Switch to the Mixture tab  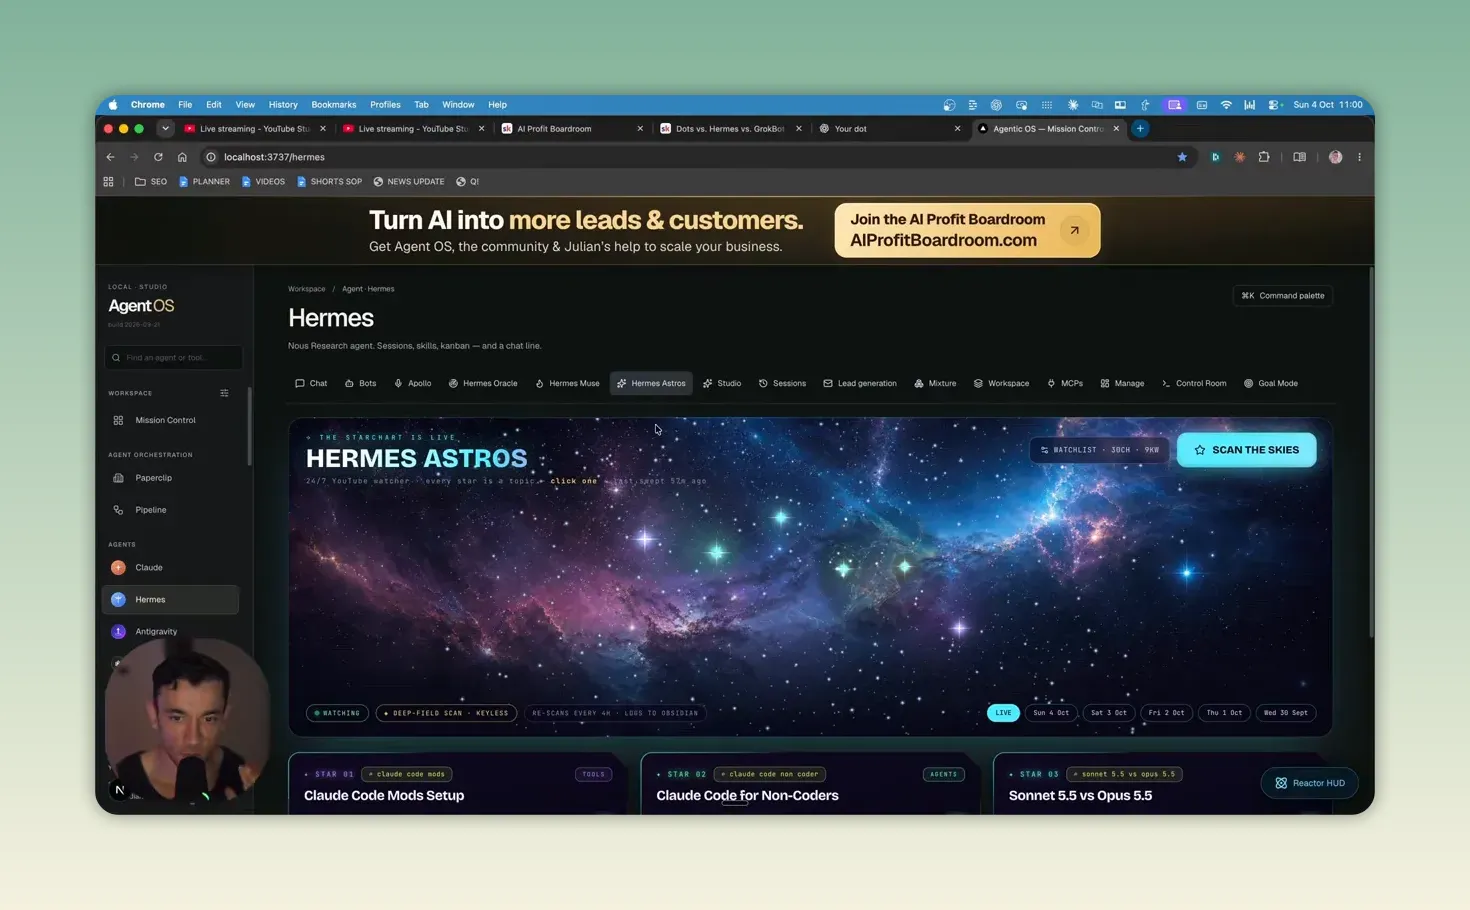(935, 383)
